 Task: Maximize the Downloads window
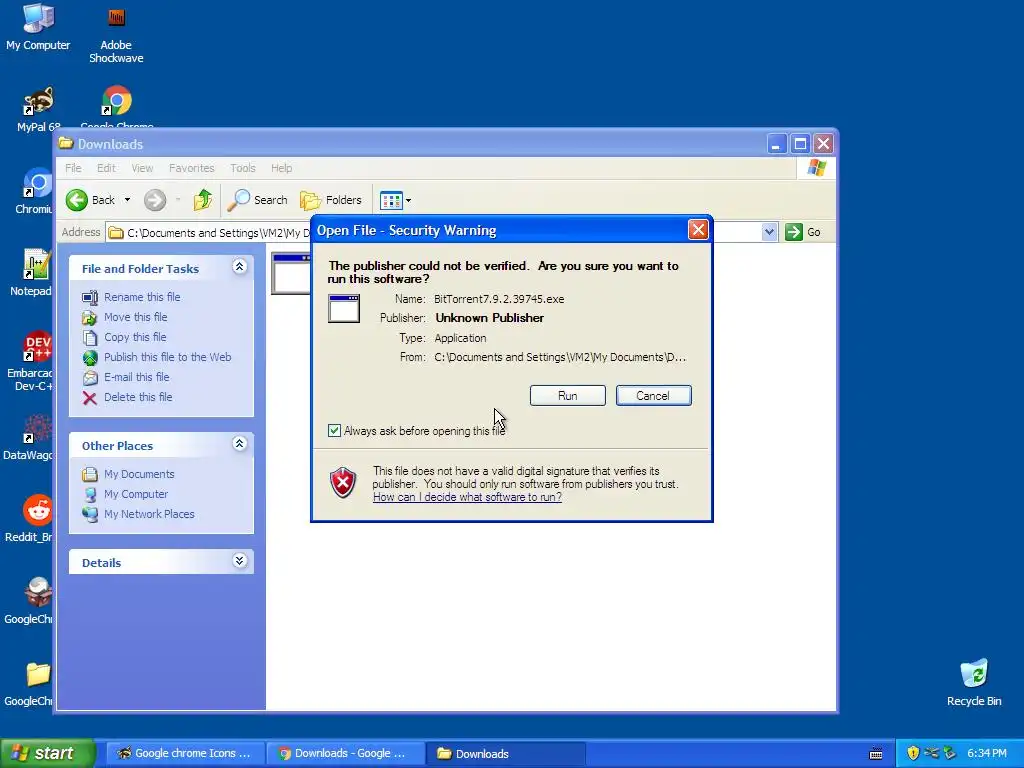point(800,144)
